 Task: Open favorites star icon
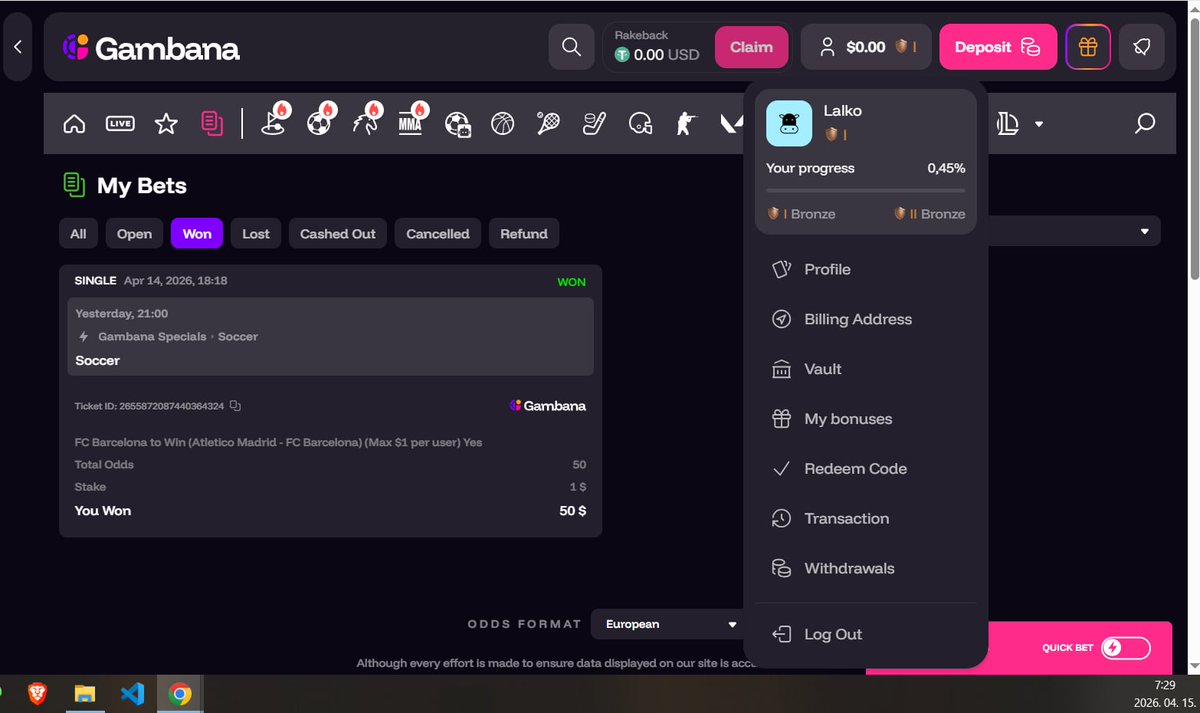coord(166,124)
